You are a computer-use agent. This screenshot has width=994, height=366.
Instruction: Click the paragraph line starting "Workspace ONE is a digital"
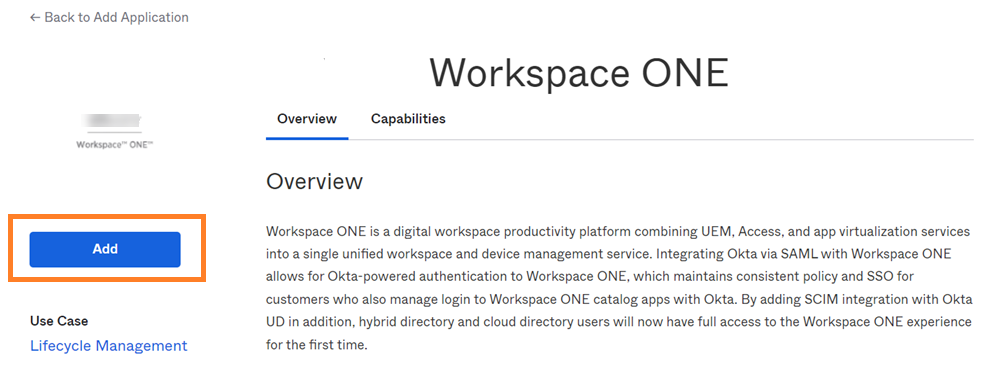tap(618, 231)
